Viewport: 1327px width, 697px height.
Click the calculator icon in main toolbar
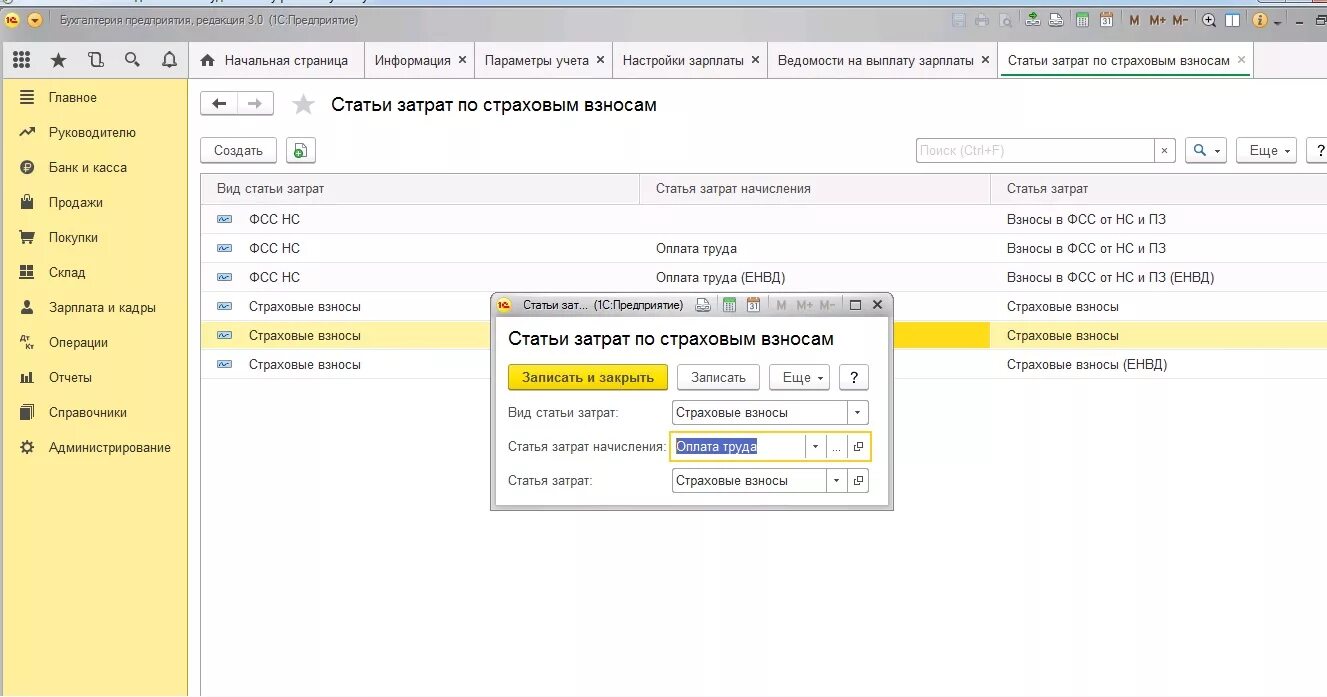pos(1083,20)
